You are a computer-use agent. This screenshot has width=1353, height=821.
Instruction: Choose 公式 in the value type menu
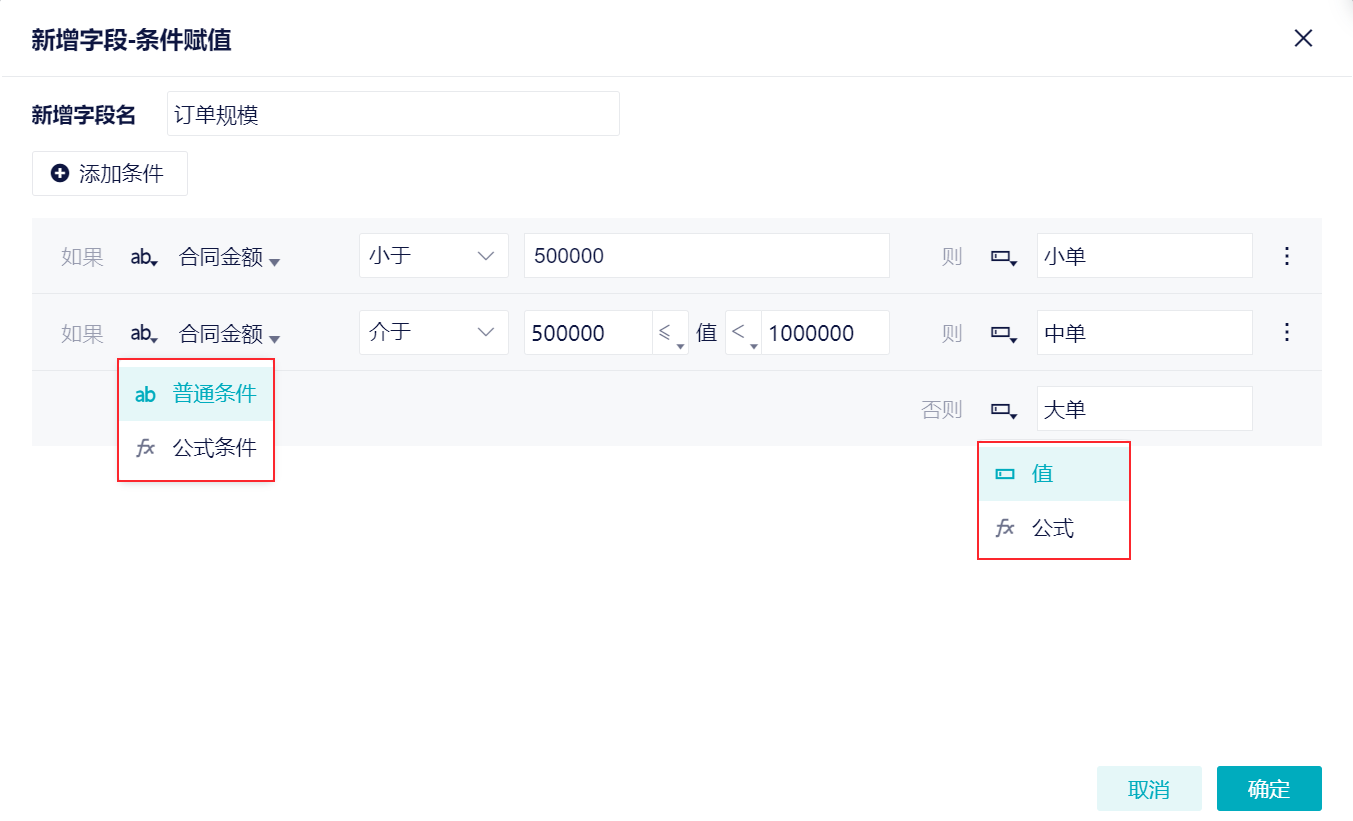1054,528
